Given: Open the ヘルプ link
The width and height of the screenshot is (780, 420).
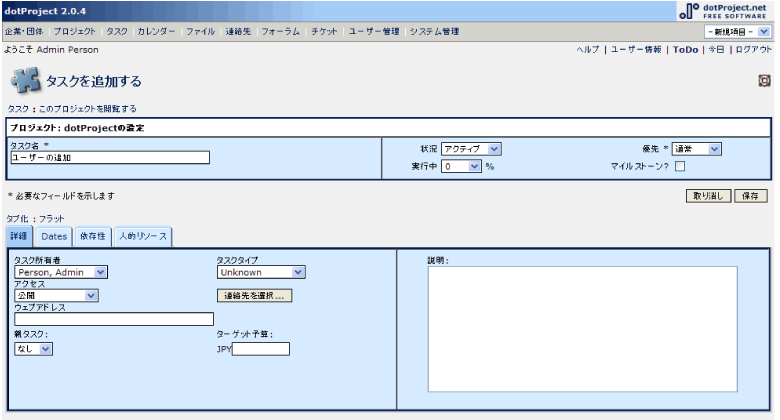Looking at the screenshot, I should 587,49.
